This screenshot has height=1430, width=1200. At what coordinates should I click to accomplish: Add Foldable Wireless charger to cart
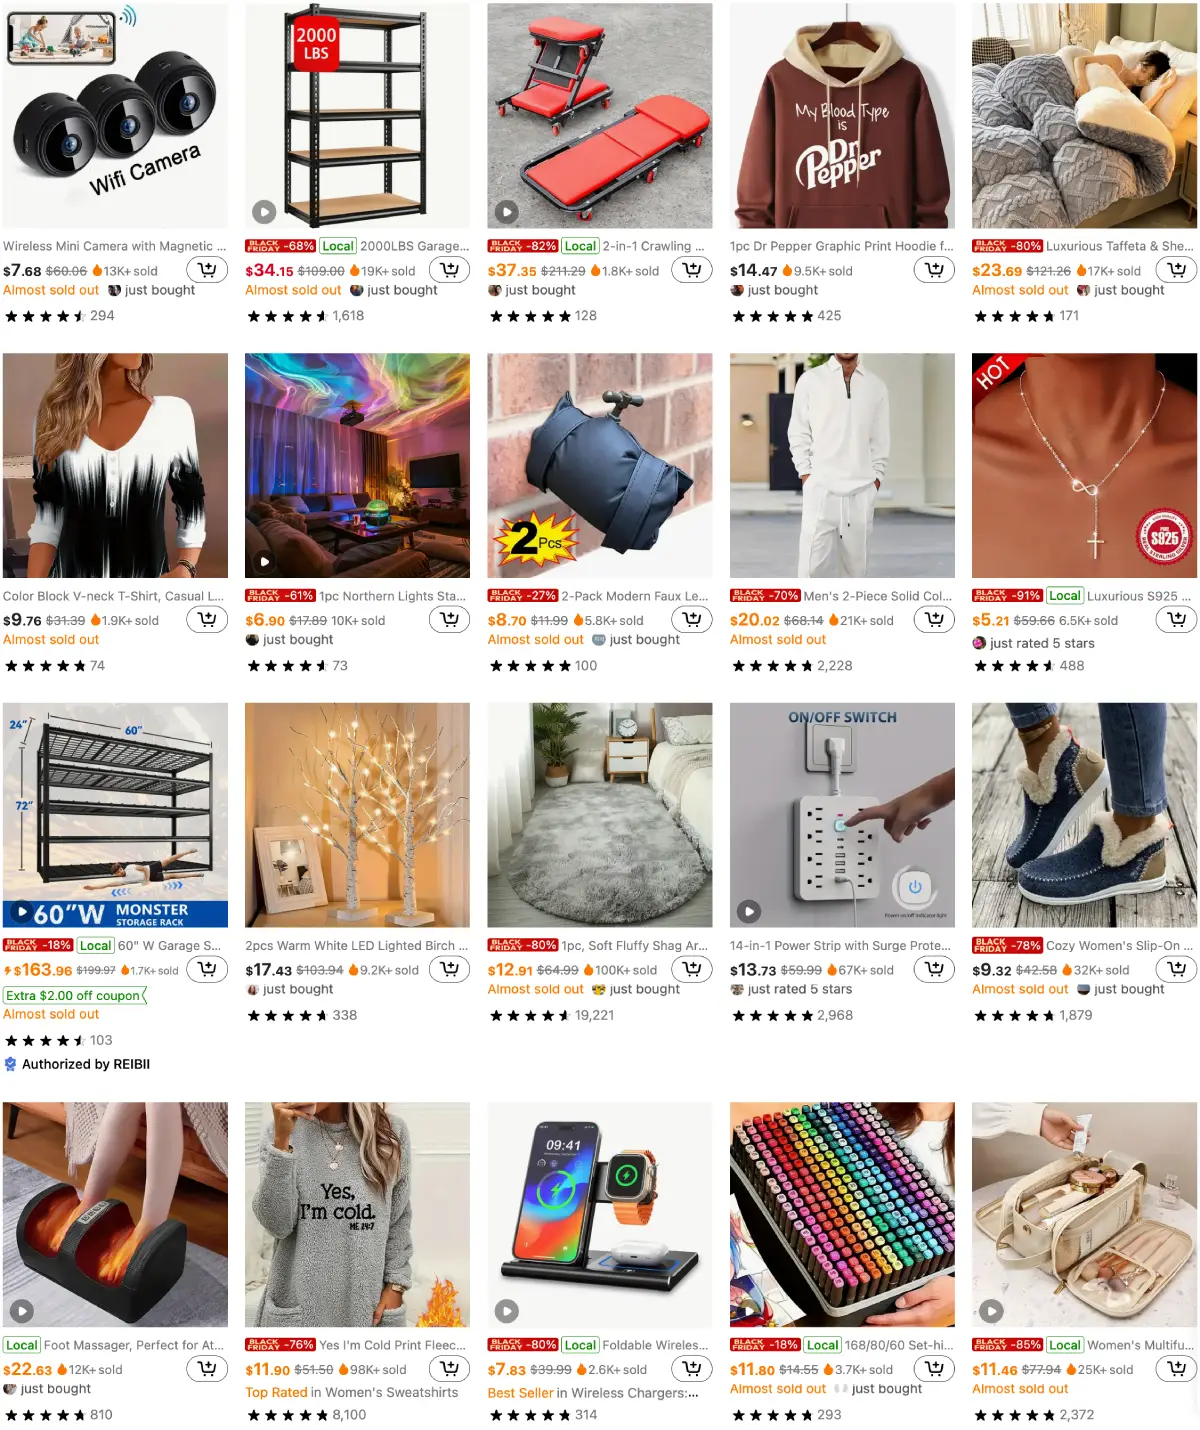(x=692, y=1369)
